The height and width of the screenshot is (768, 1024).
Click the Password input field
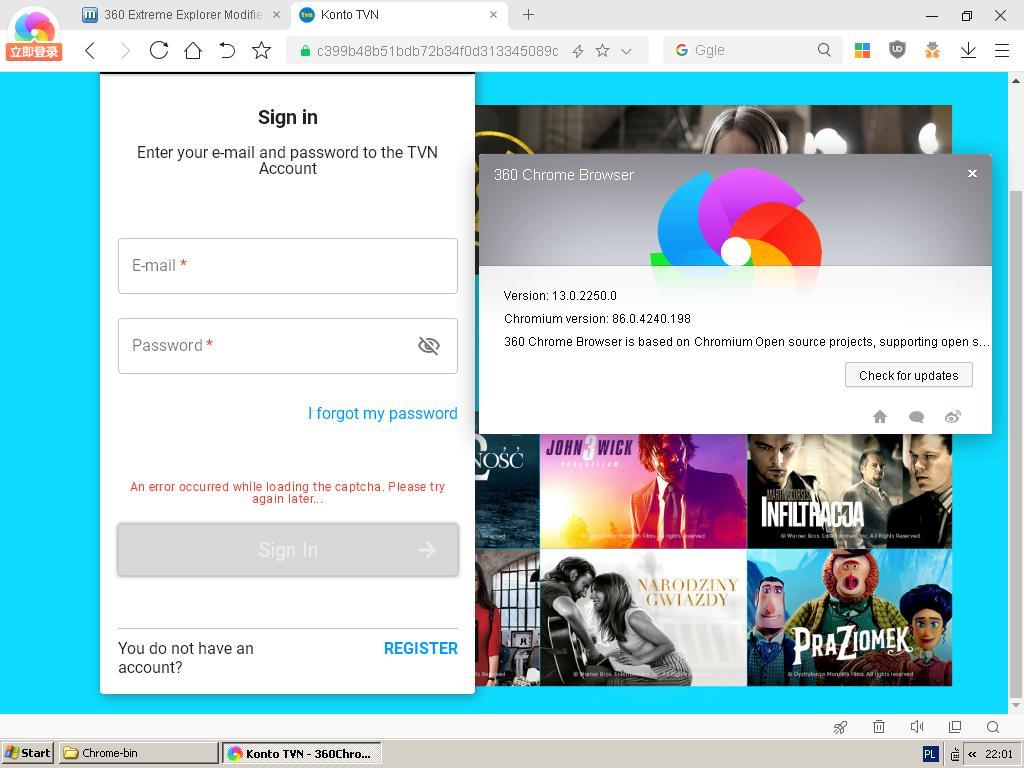click(287, 346)
